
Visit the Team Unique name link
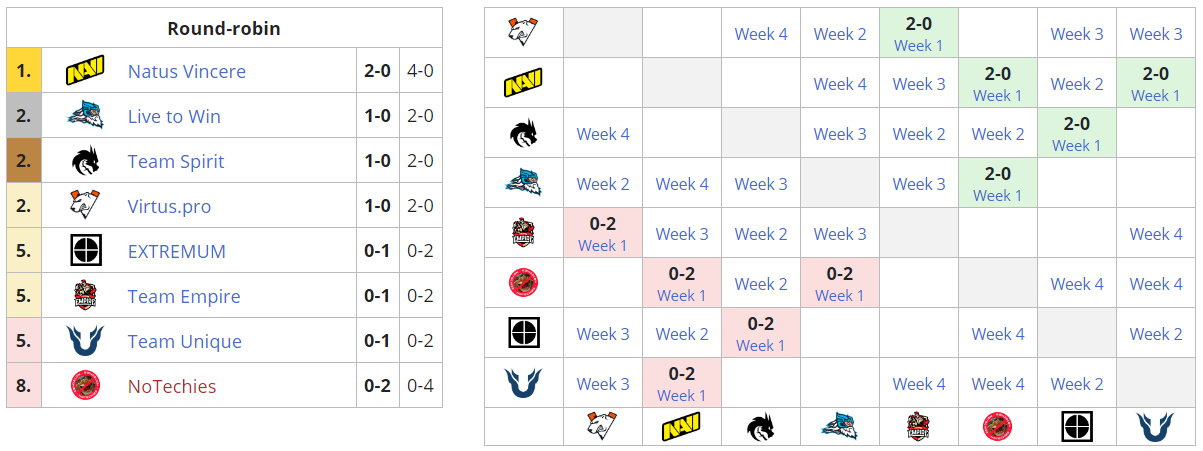click(185, 342)
